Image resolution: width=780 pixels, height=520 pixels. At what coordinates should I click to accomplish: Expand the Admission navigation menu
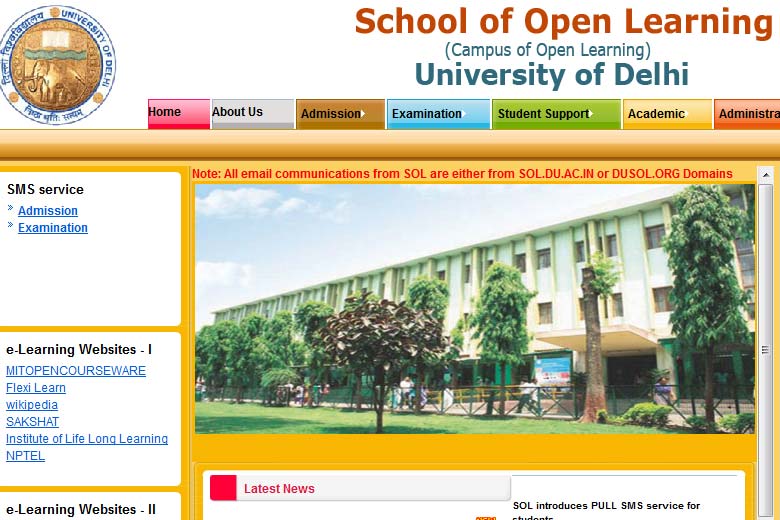pos(340,114)
